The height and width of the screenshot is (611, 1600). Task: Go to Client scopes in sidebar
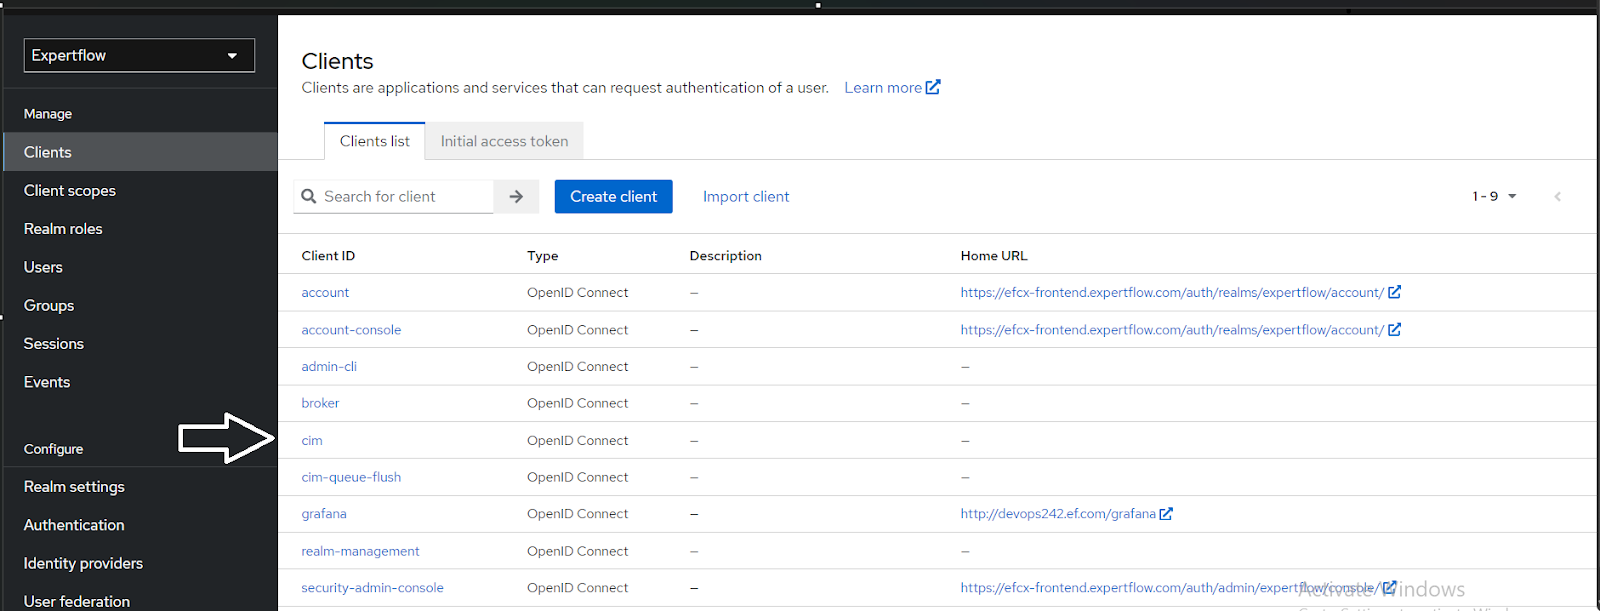coord(70,190)
